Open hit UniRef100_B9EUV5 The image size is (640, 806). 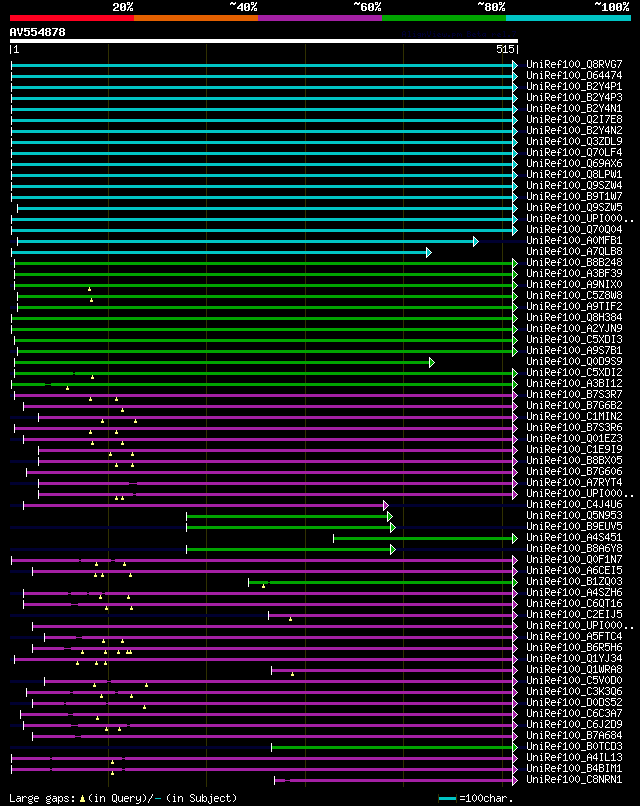coord(574,526)
